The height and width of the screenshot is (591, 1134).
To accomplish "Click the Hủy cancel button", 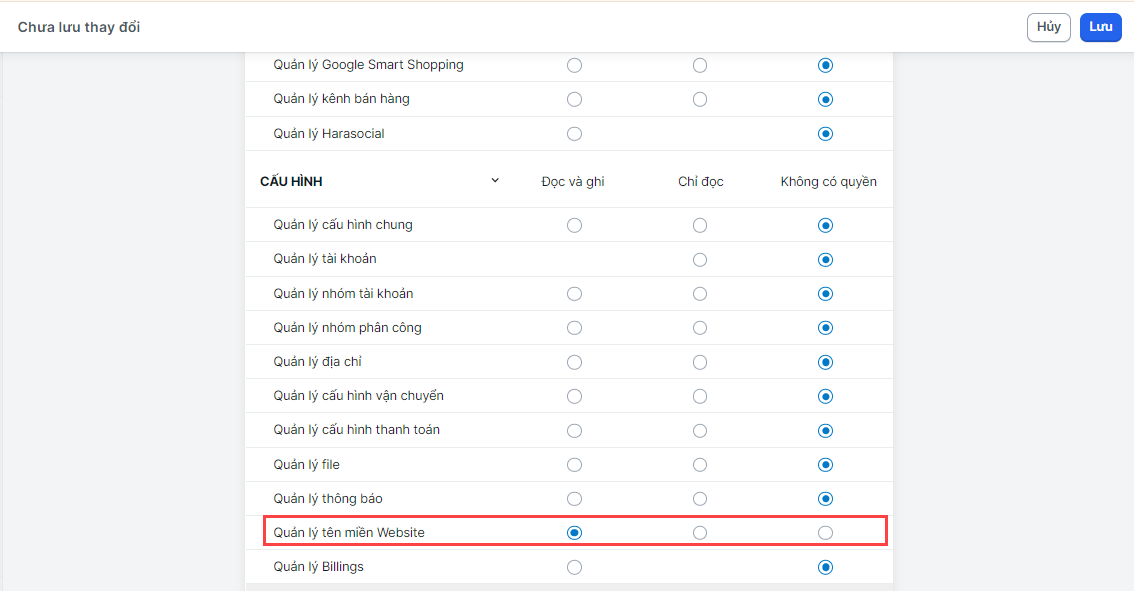I will coord(1048,27).
